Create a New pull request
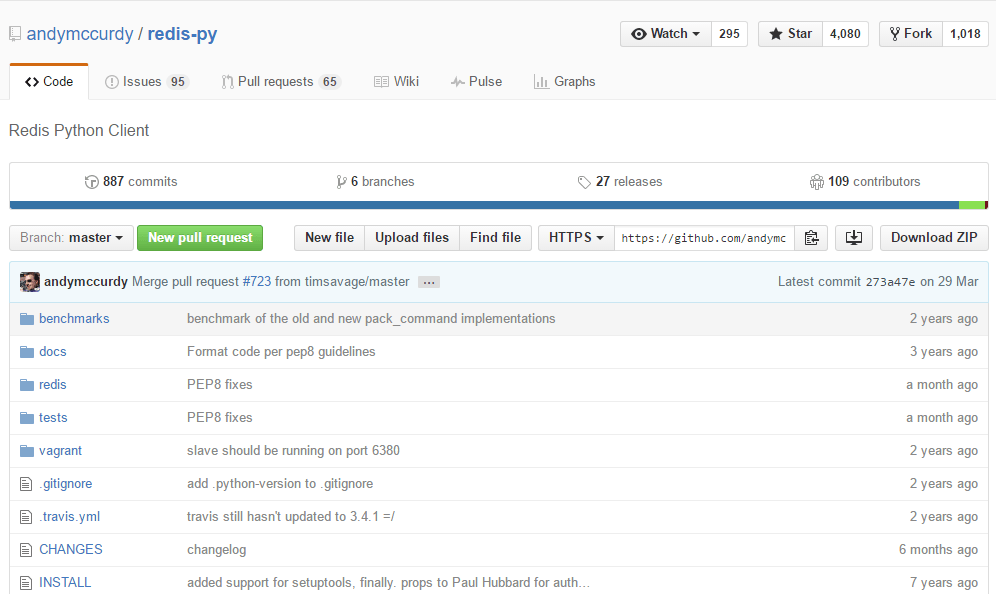The height and width of the screenshot is (594, 996). 200,238
